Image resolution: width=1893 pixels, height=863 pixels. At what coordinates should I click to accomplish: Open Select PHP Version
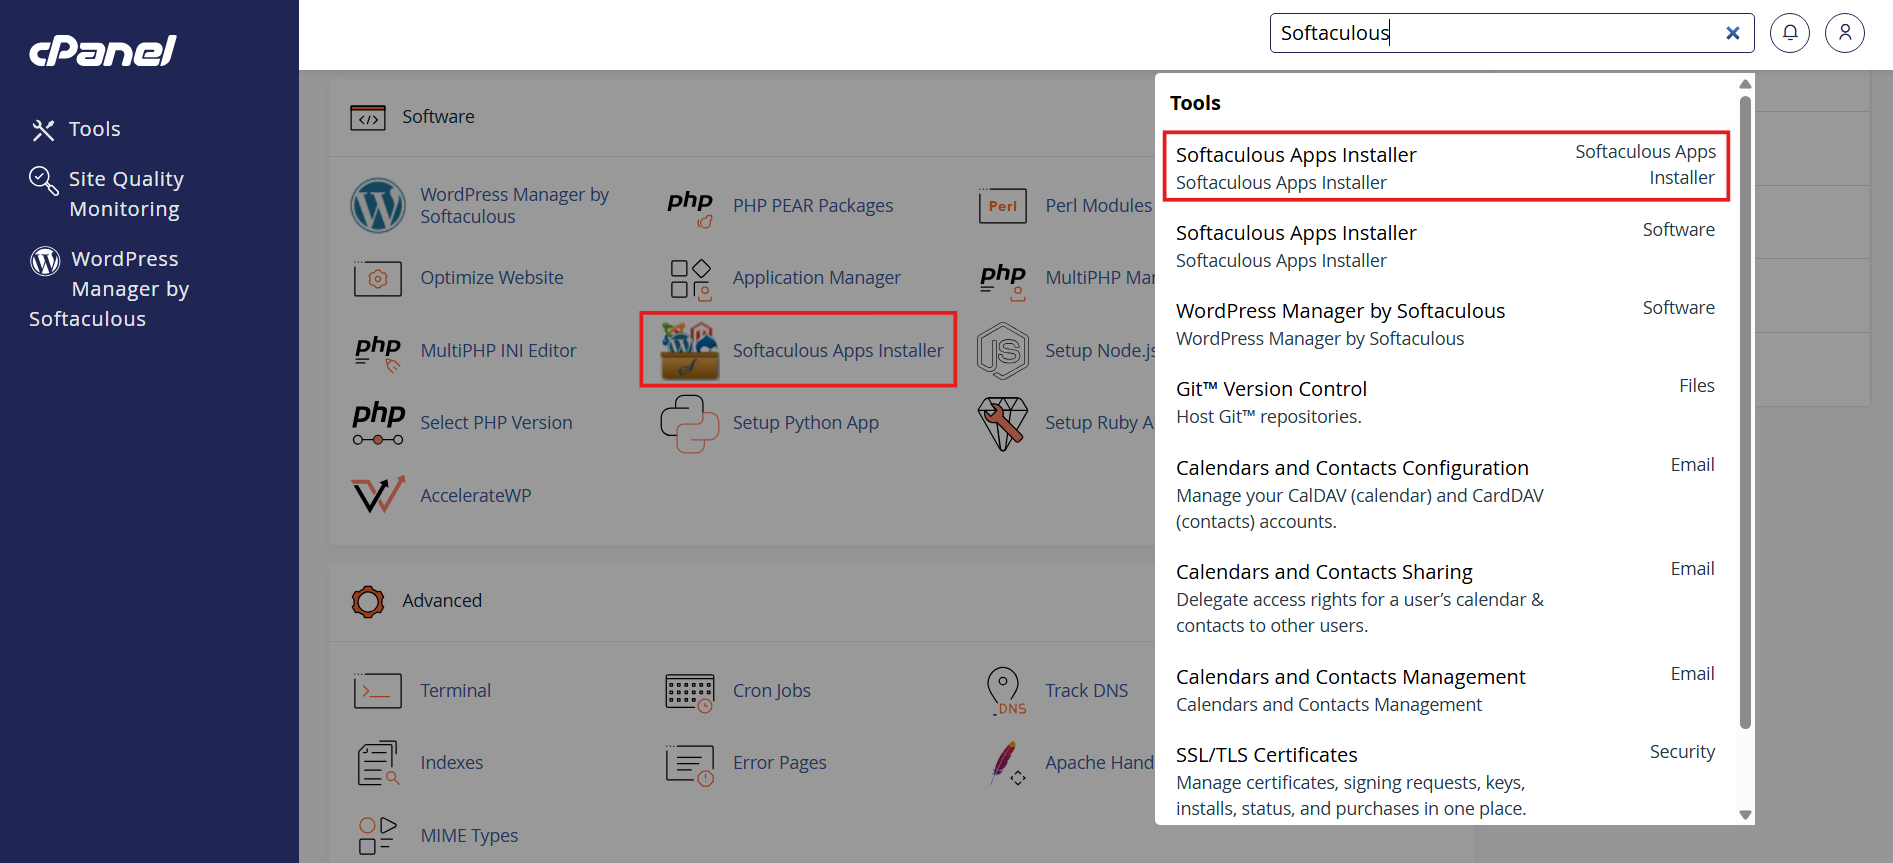coord(496,422)
